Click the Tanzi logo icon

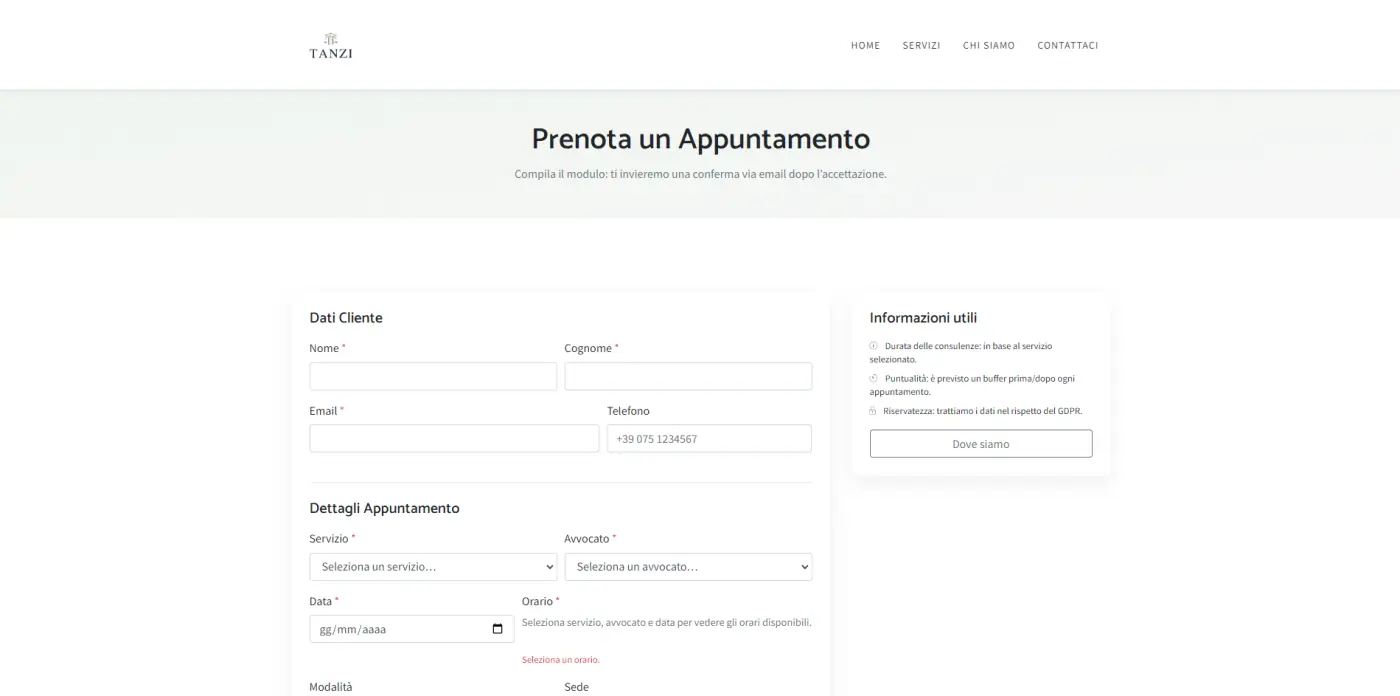point(329,36)
